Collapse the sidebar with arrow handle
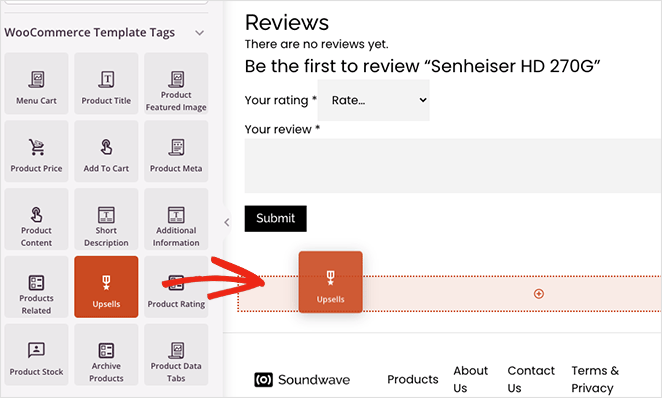The height and width of the screenshot is (398, 662). pos(227,222)
